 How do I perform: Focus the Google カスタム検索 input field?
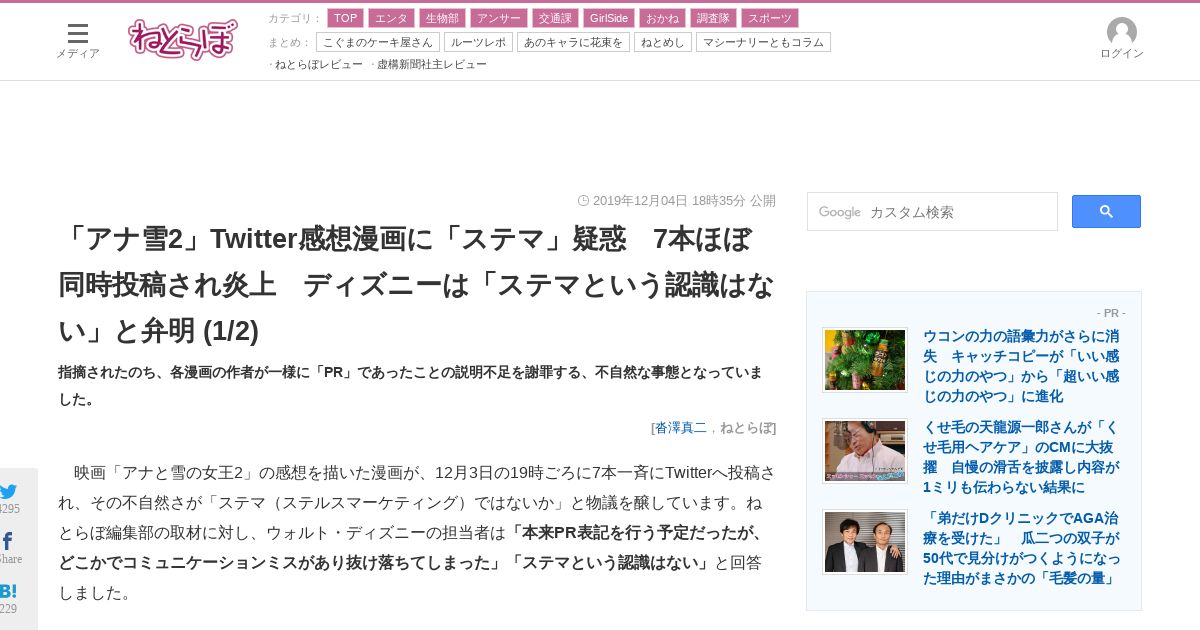tap(932, 212)
